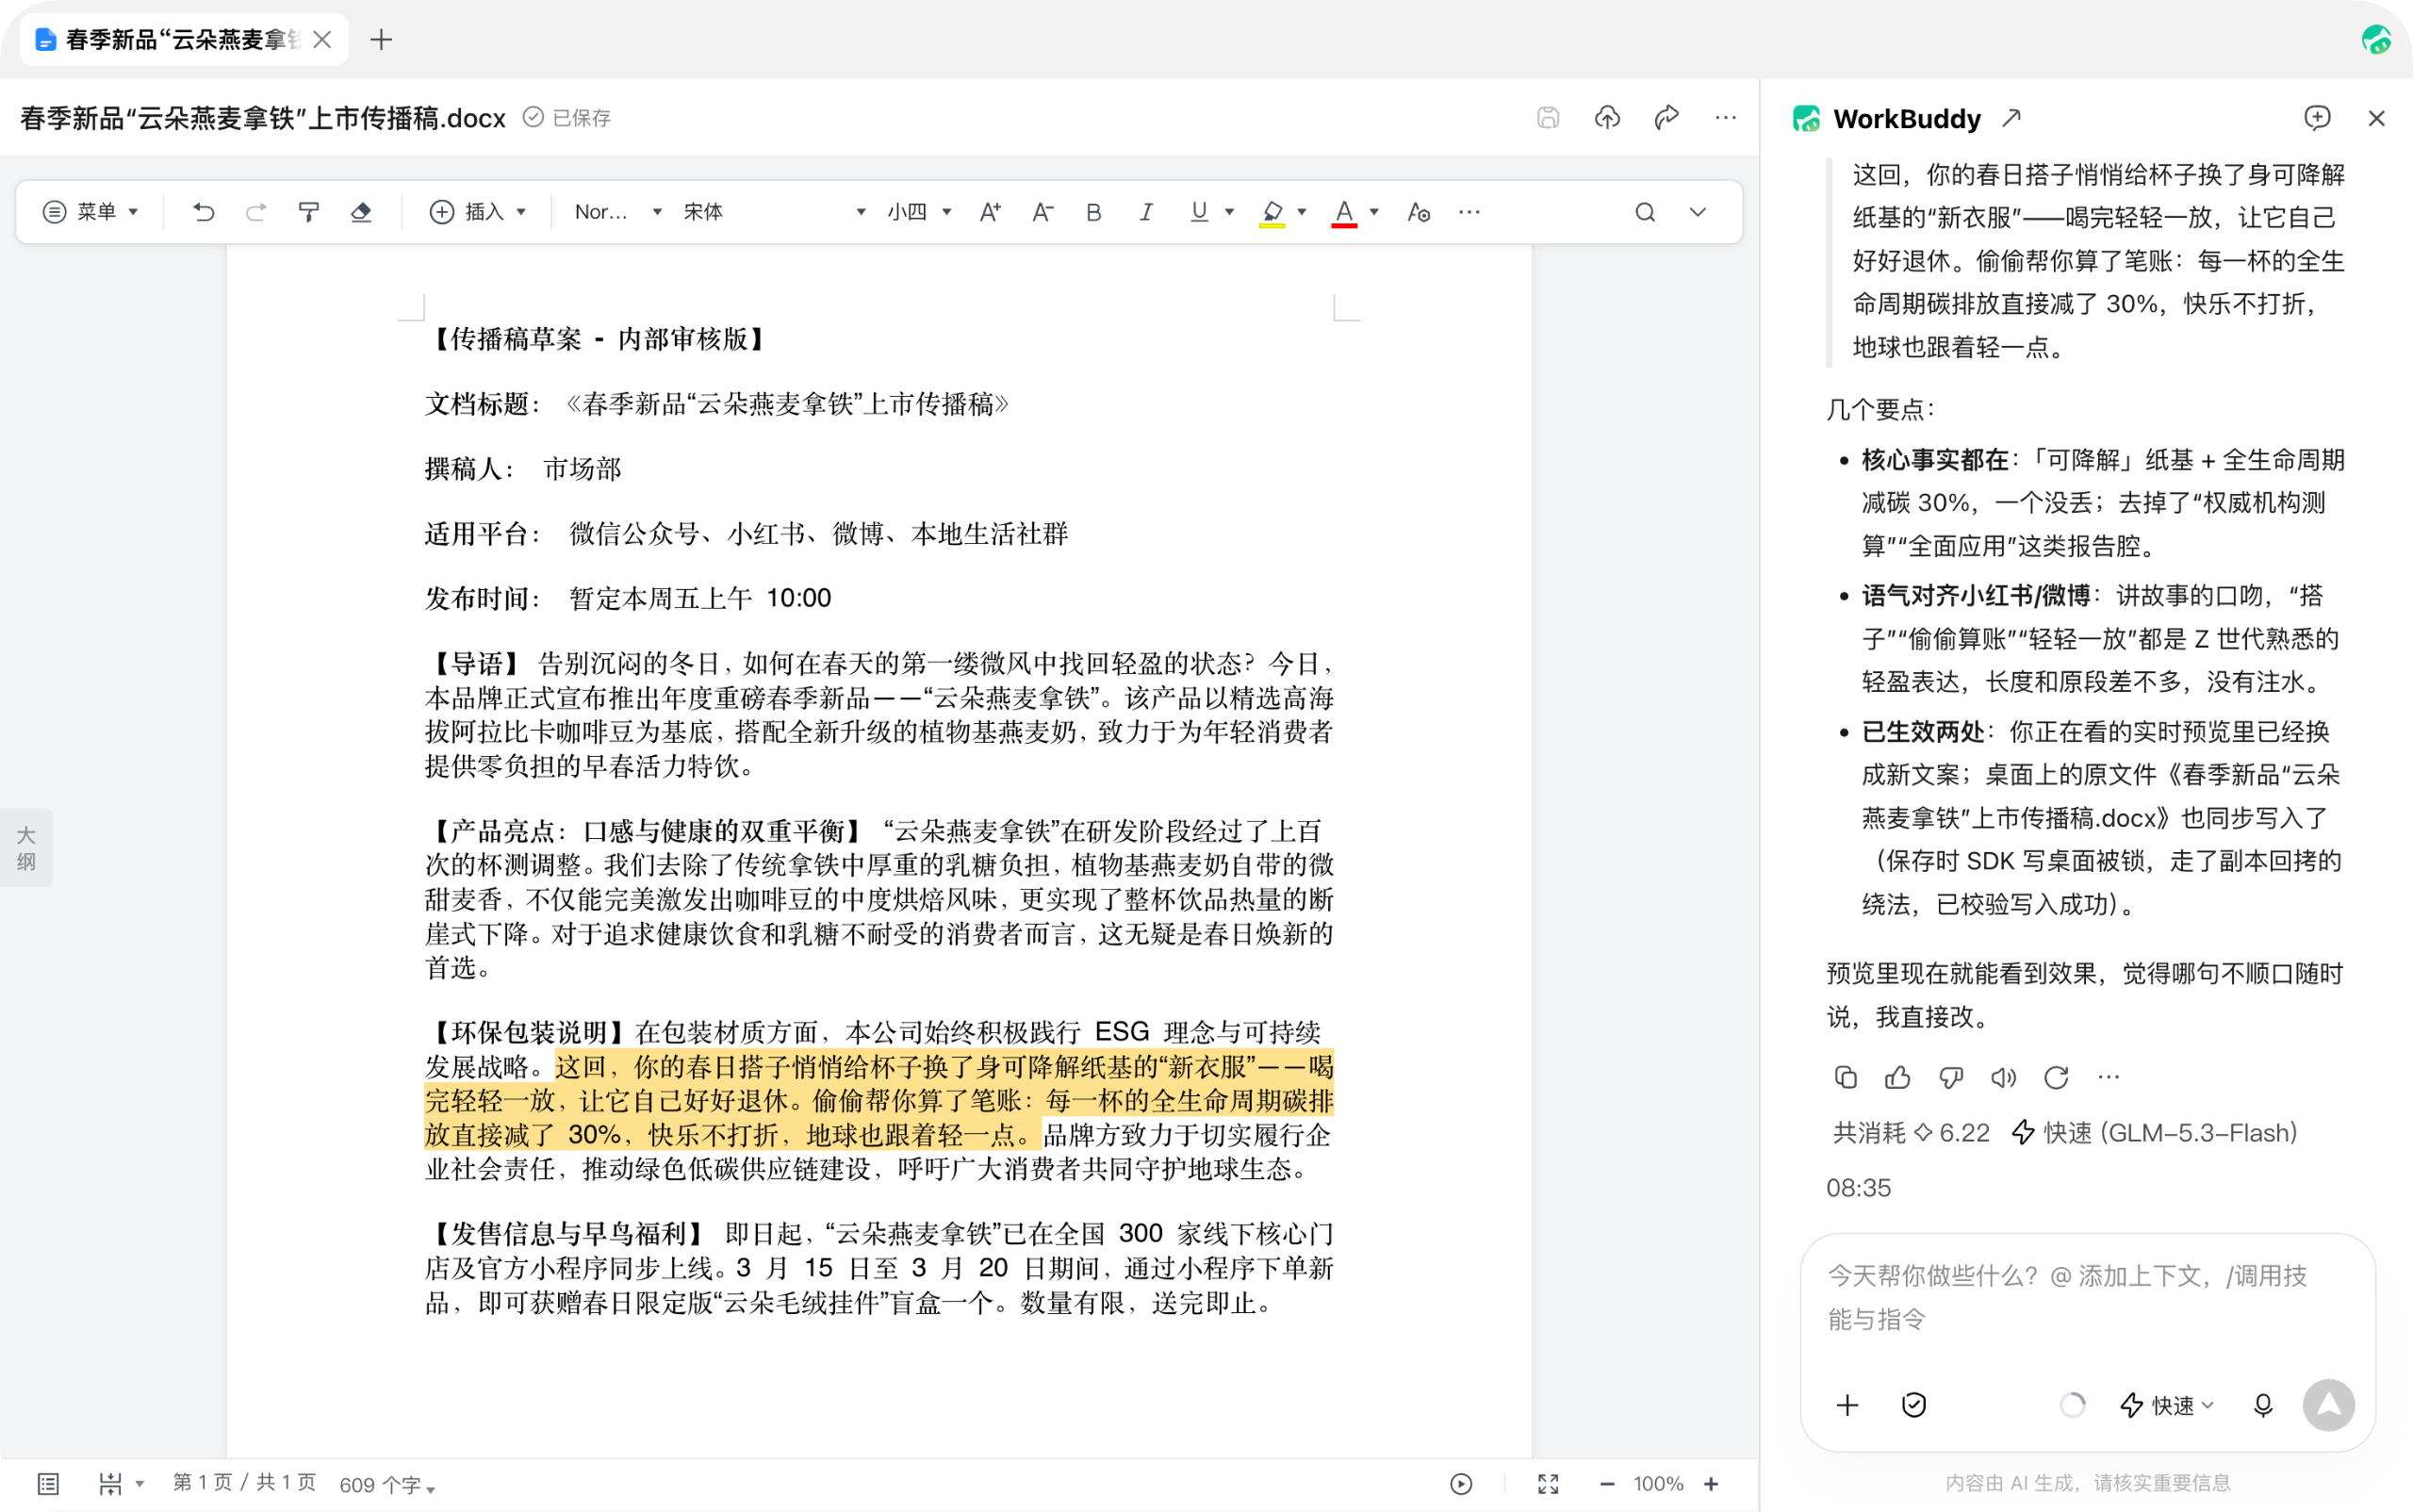Open the 插入 dropdown menu
The height and width of the screenshot is (1512, 2413).
[478, 212]
